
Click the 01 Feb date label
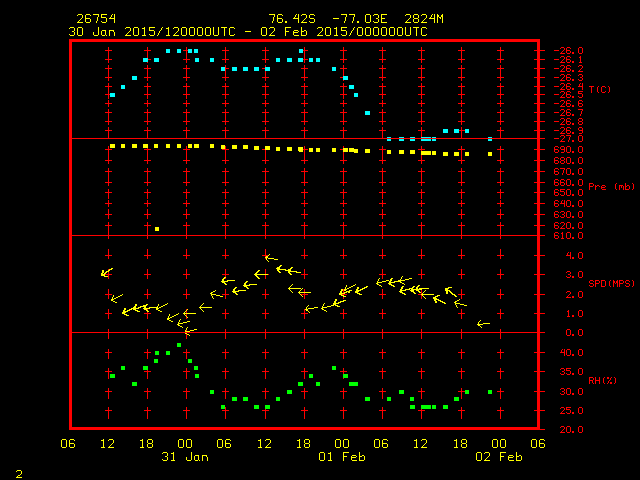[341, 457]
